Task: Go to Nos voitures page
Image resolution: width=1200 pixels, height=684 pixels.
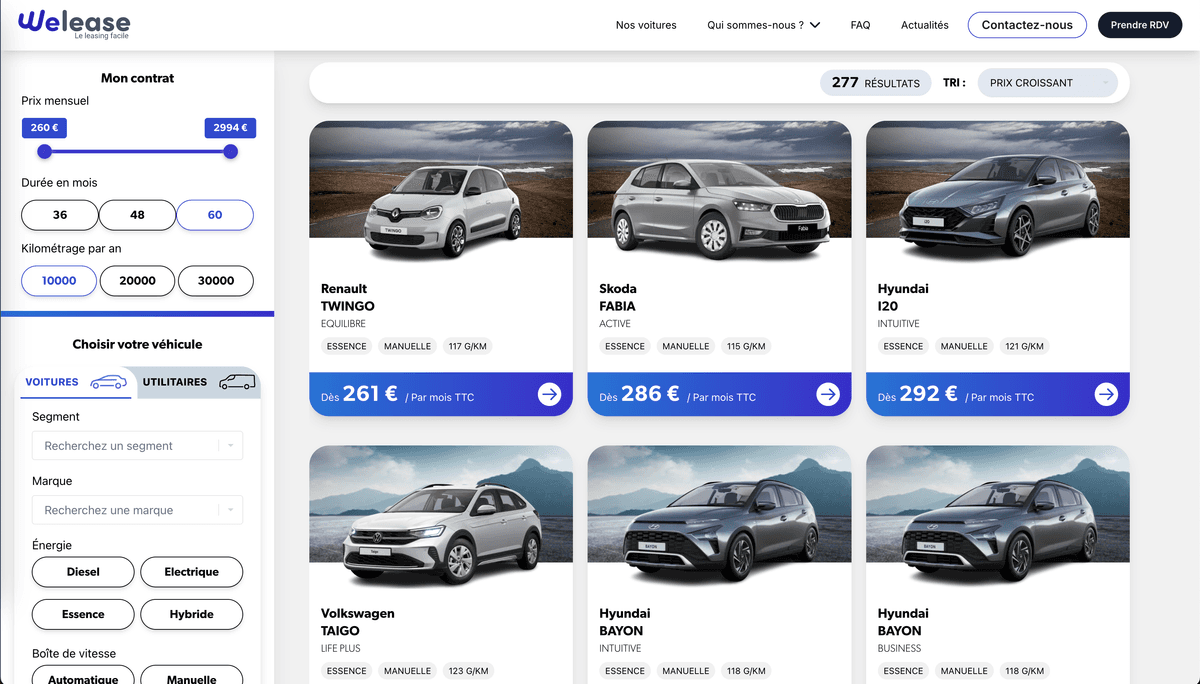Action: tap(646, 25)
